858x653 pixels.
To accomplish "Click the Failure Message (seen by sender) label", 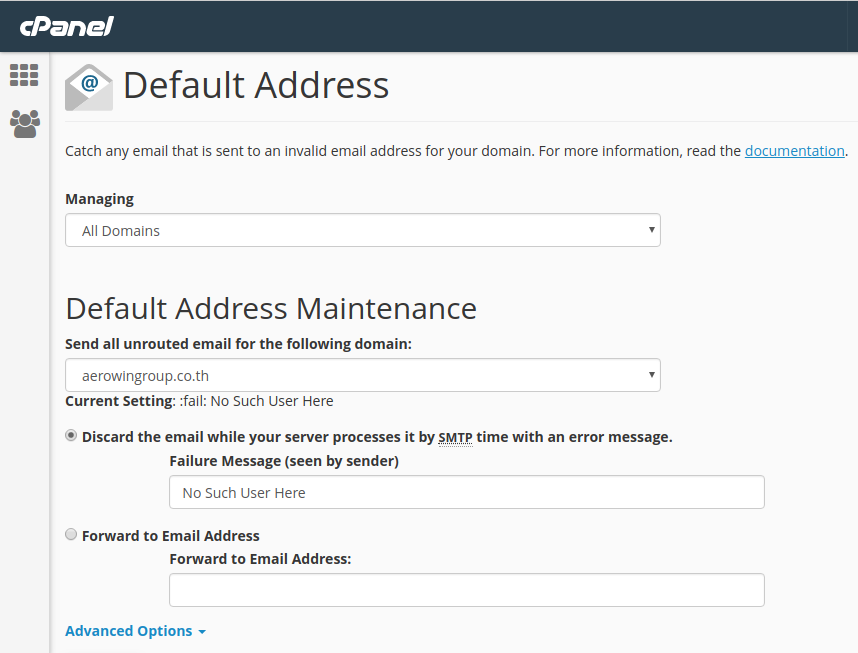I will point(284,461).
